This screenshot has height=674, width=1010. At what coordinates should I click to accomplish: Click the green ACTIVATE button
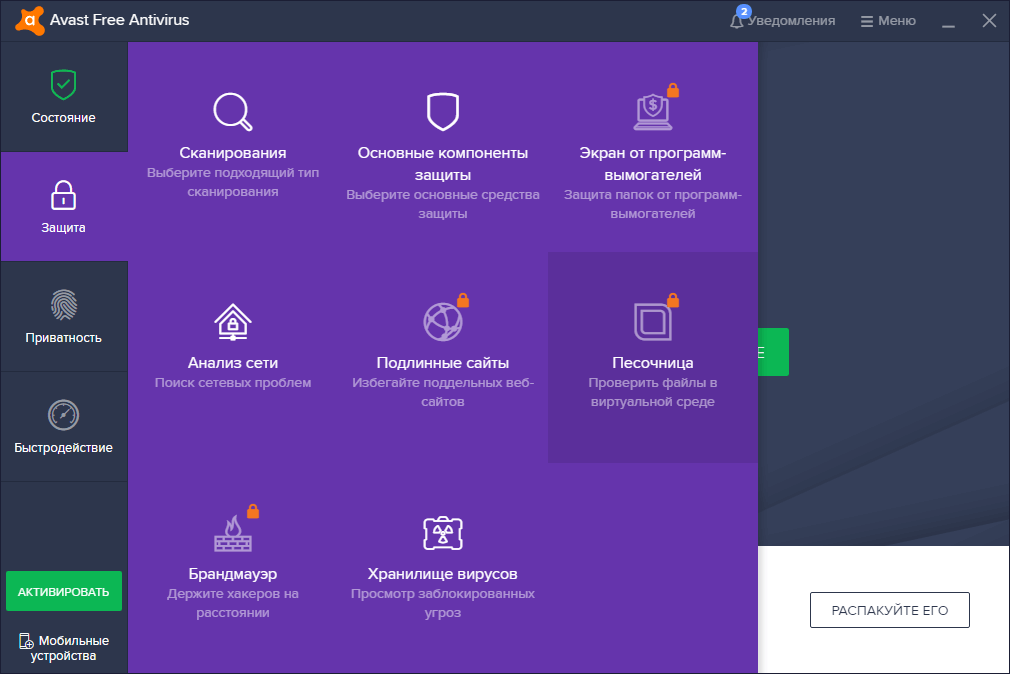tap(64, 591)
